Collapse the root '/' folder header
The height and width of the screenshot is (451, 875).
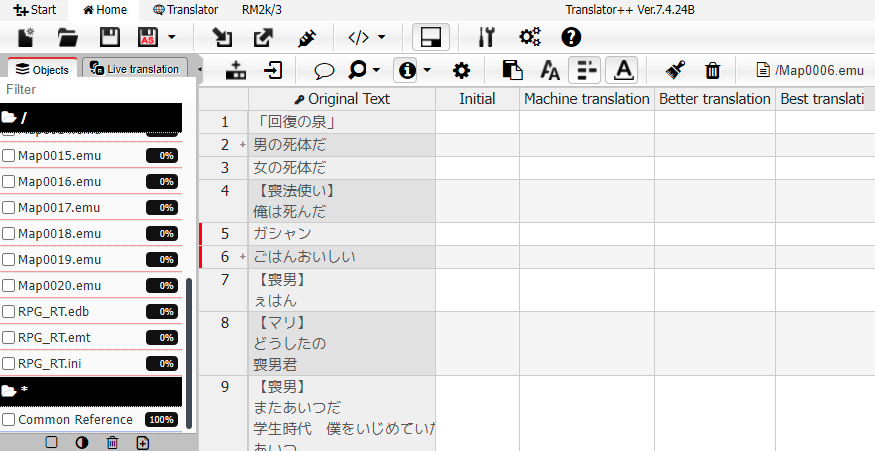[x=91, y=118]
